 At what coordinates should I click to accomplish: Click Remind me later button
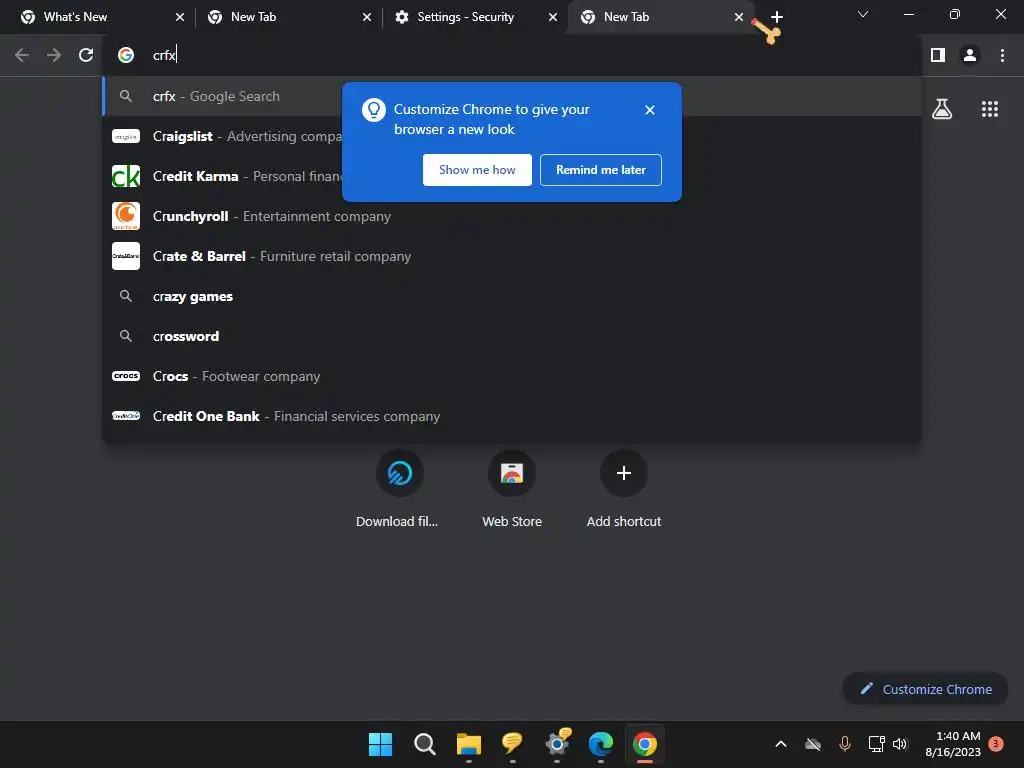601,170
